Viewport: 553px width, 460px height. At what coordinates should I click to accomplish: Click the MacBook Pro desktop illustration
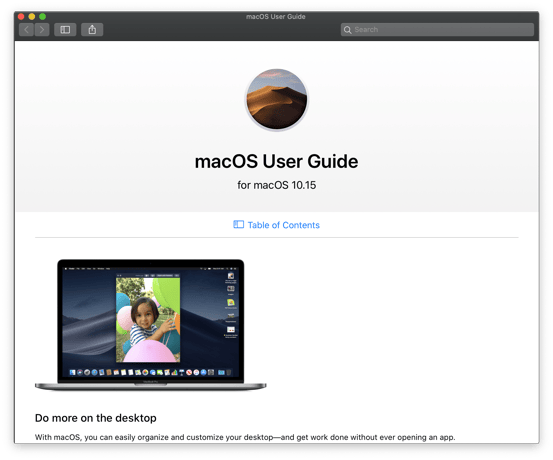[151, 325]
